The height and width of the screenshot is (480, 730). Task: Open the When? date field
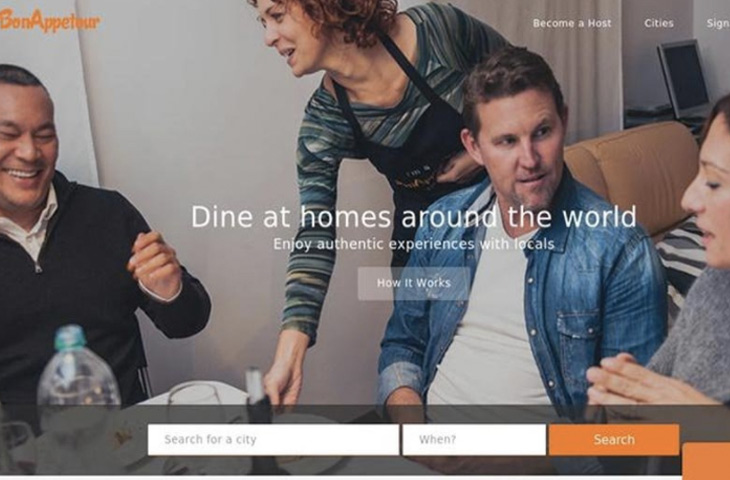(x=474, y=439)
